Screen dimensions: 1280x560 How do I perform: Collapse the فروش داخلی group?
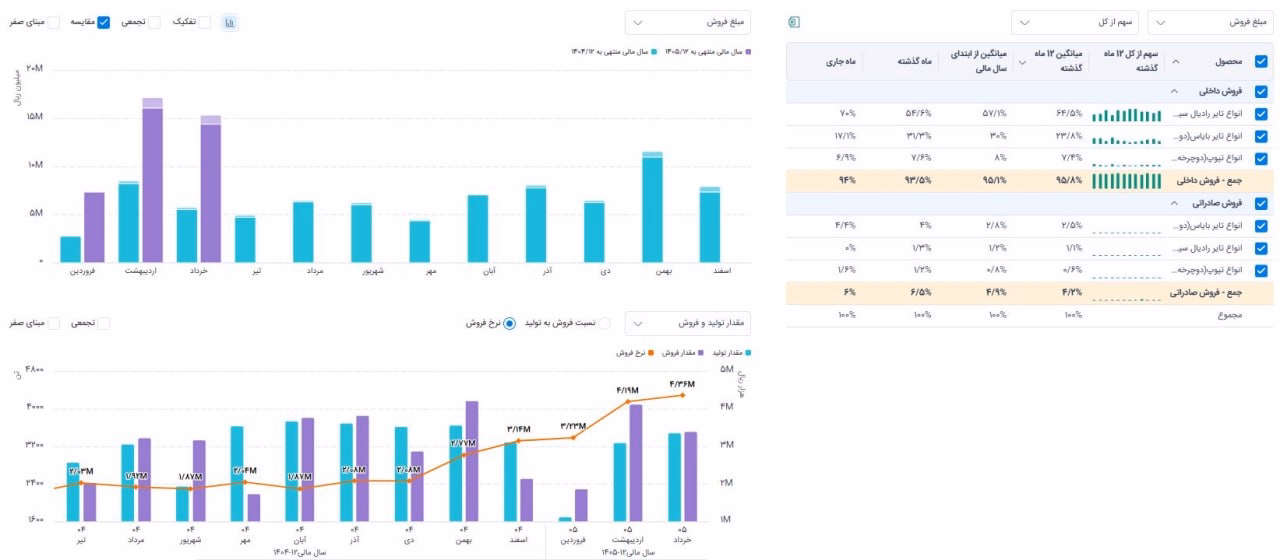1174,91
